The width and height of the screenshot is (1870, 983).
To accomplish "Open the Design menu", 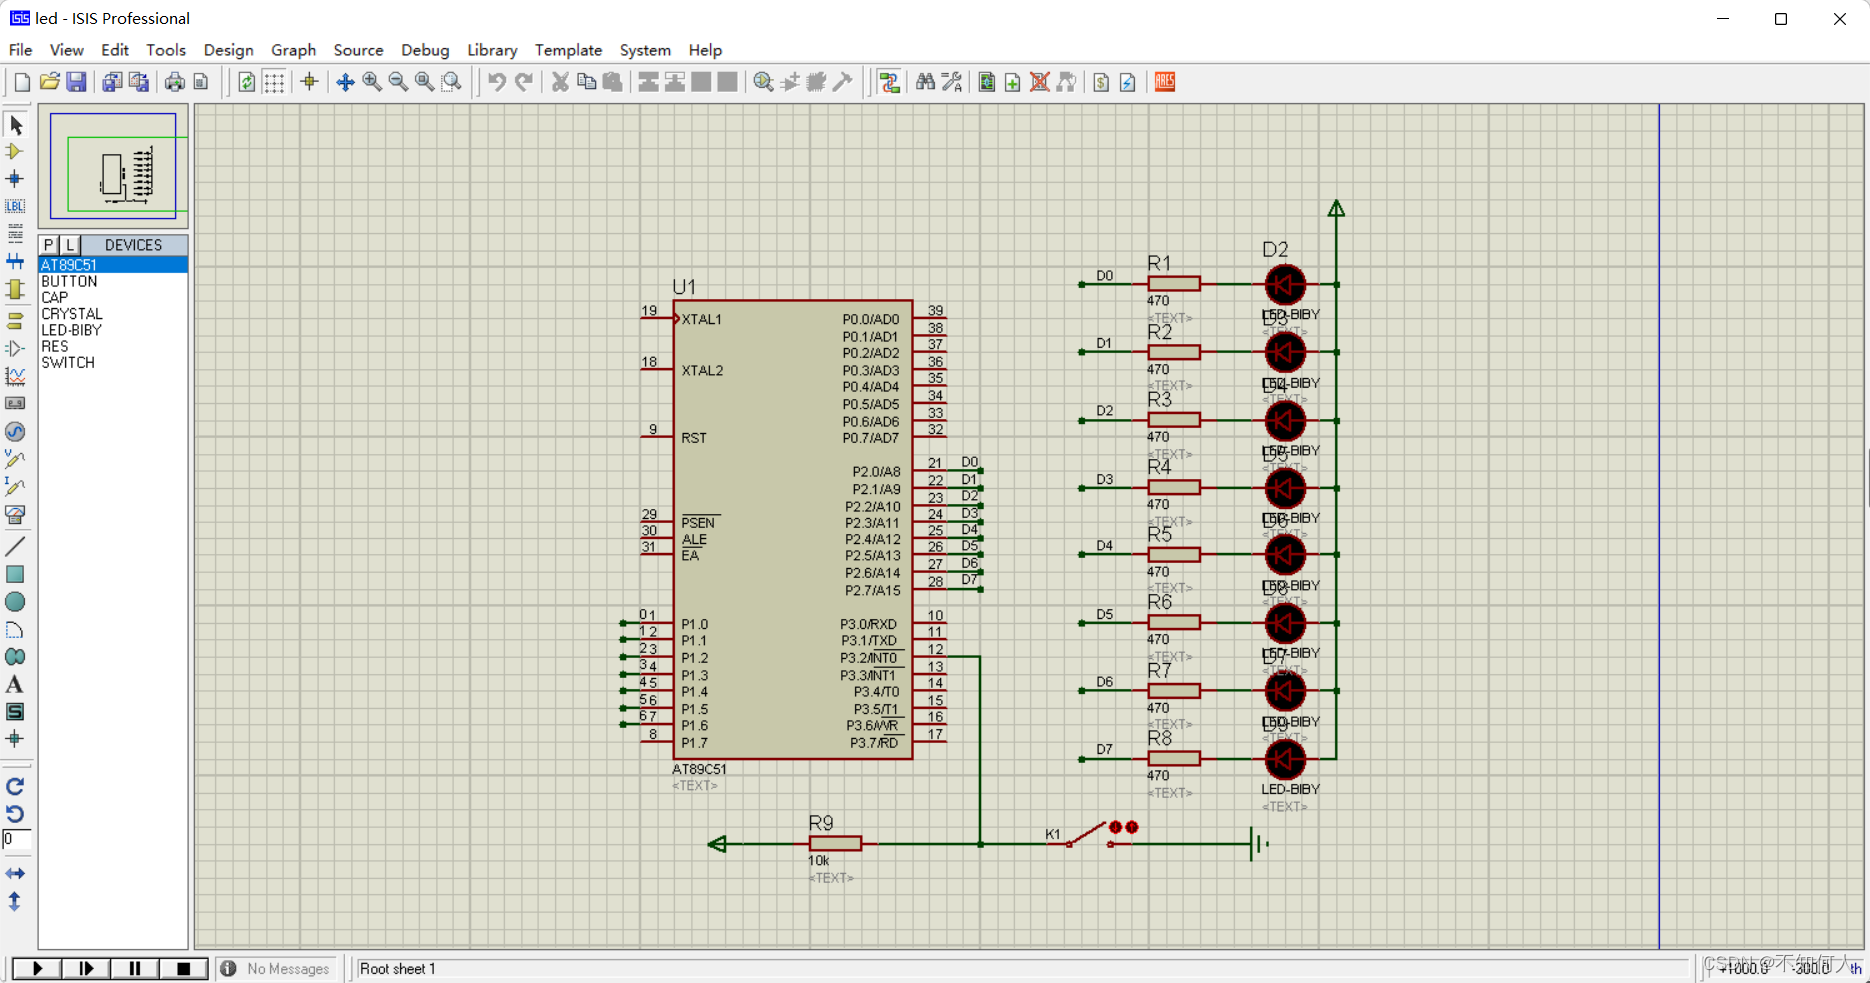I will click(x=228, y=50).
